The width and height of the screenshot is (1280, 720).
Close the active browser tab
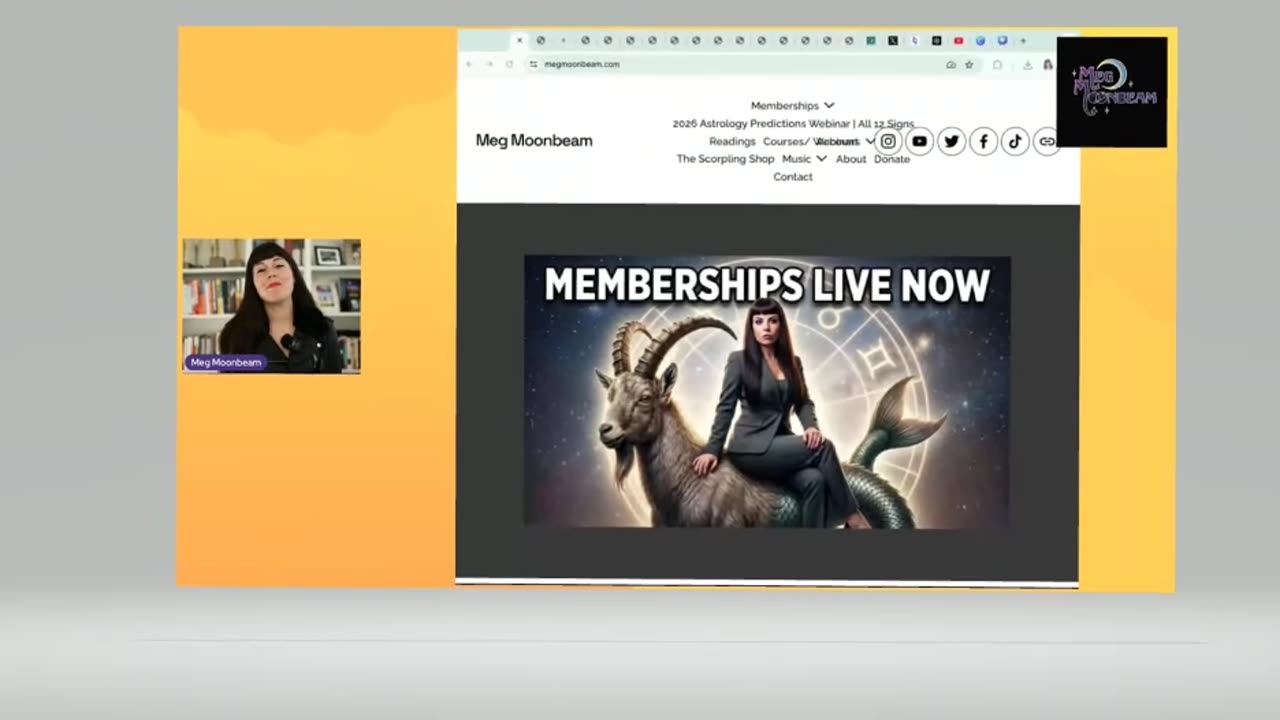[519, 41]
